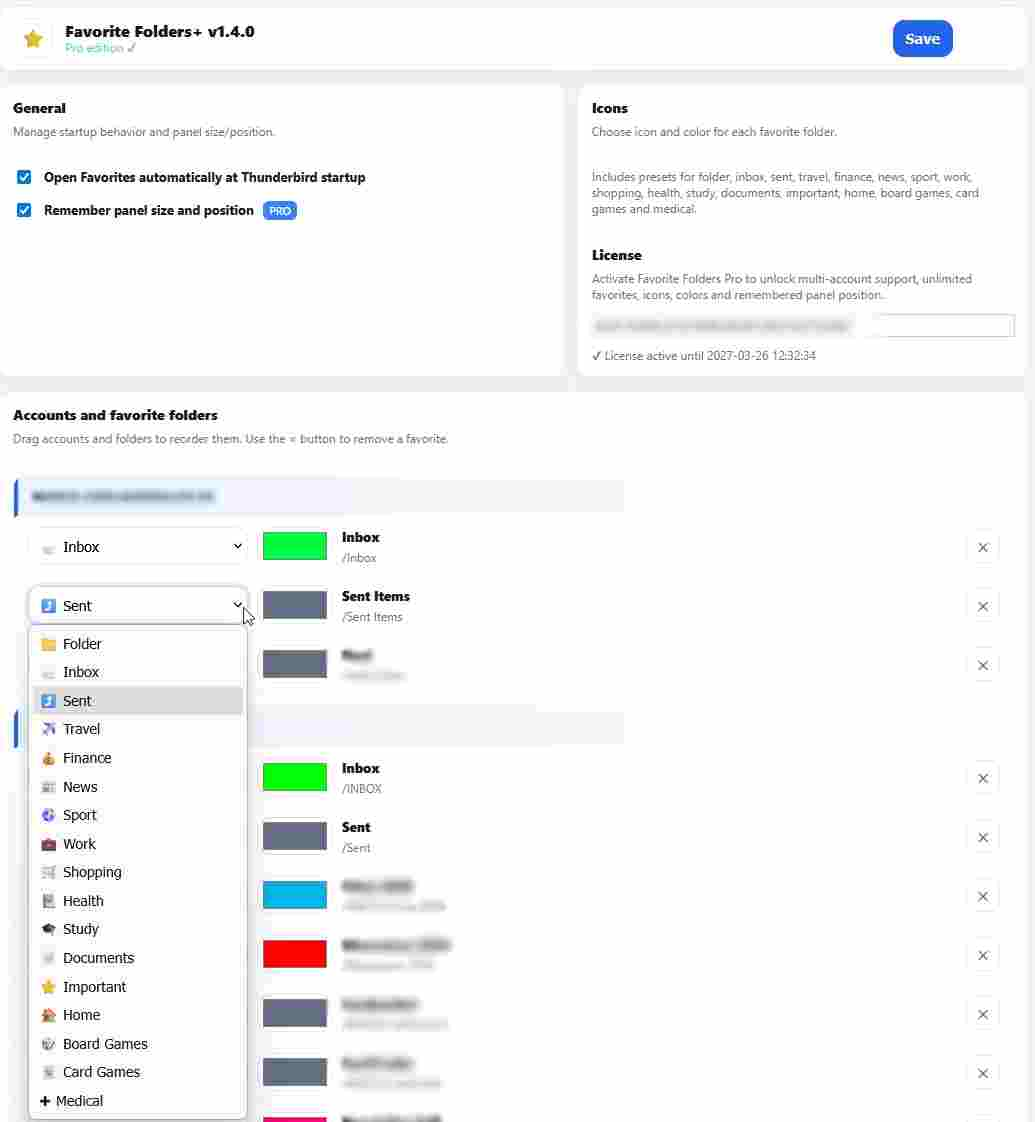Image resolution: width=1035 pixels, height=1122 pixels.
Task: Click the Travel airplane icon in dropdown
Action: [x=48, y=730]
